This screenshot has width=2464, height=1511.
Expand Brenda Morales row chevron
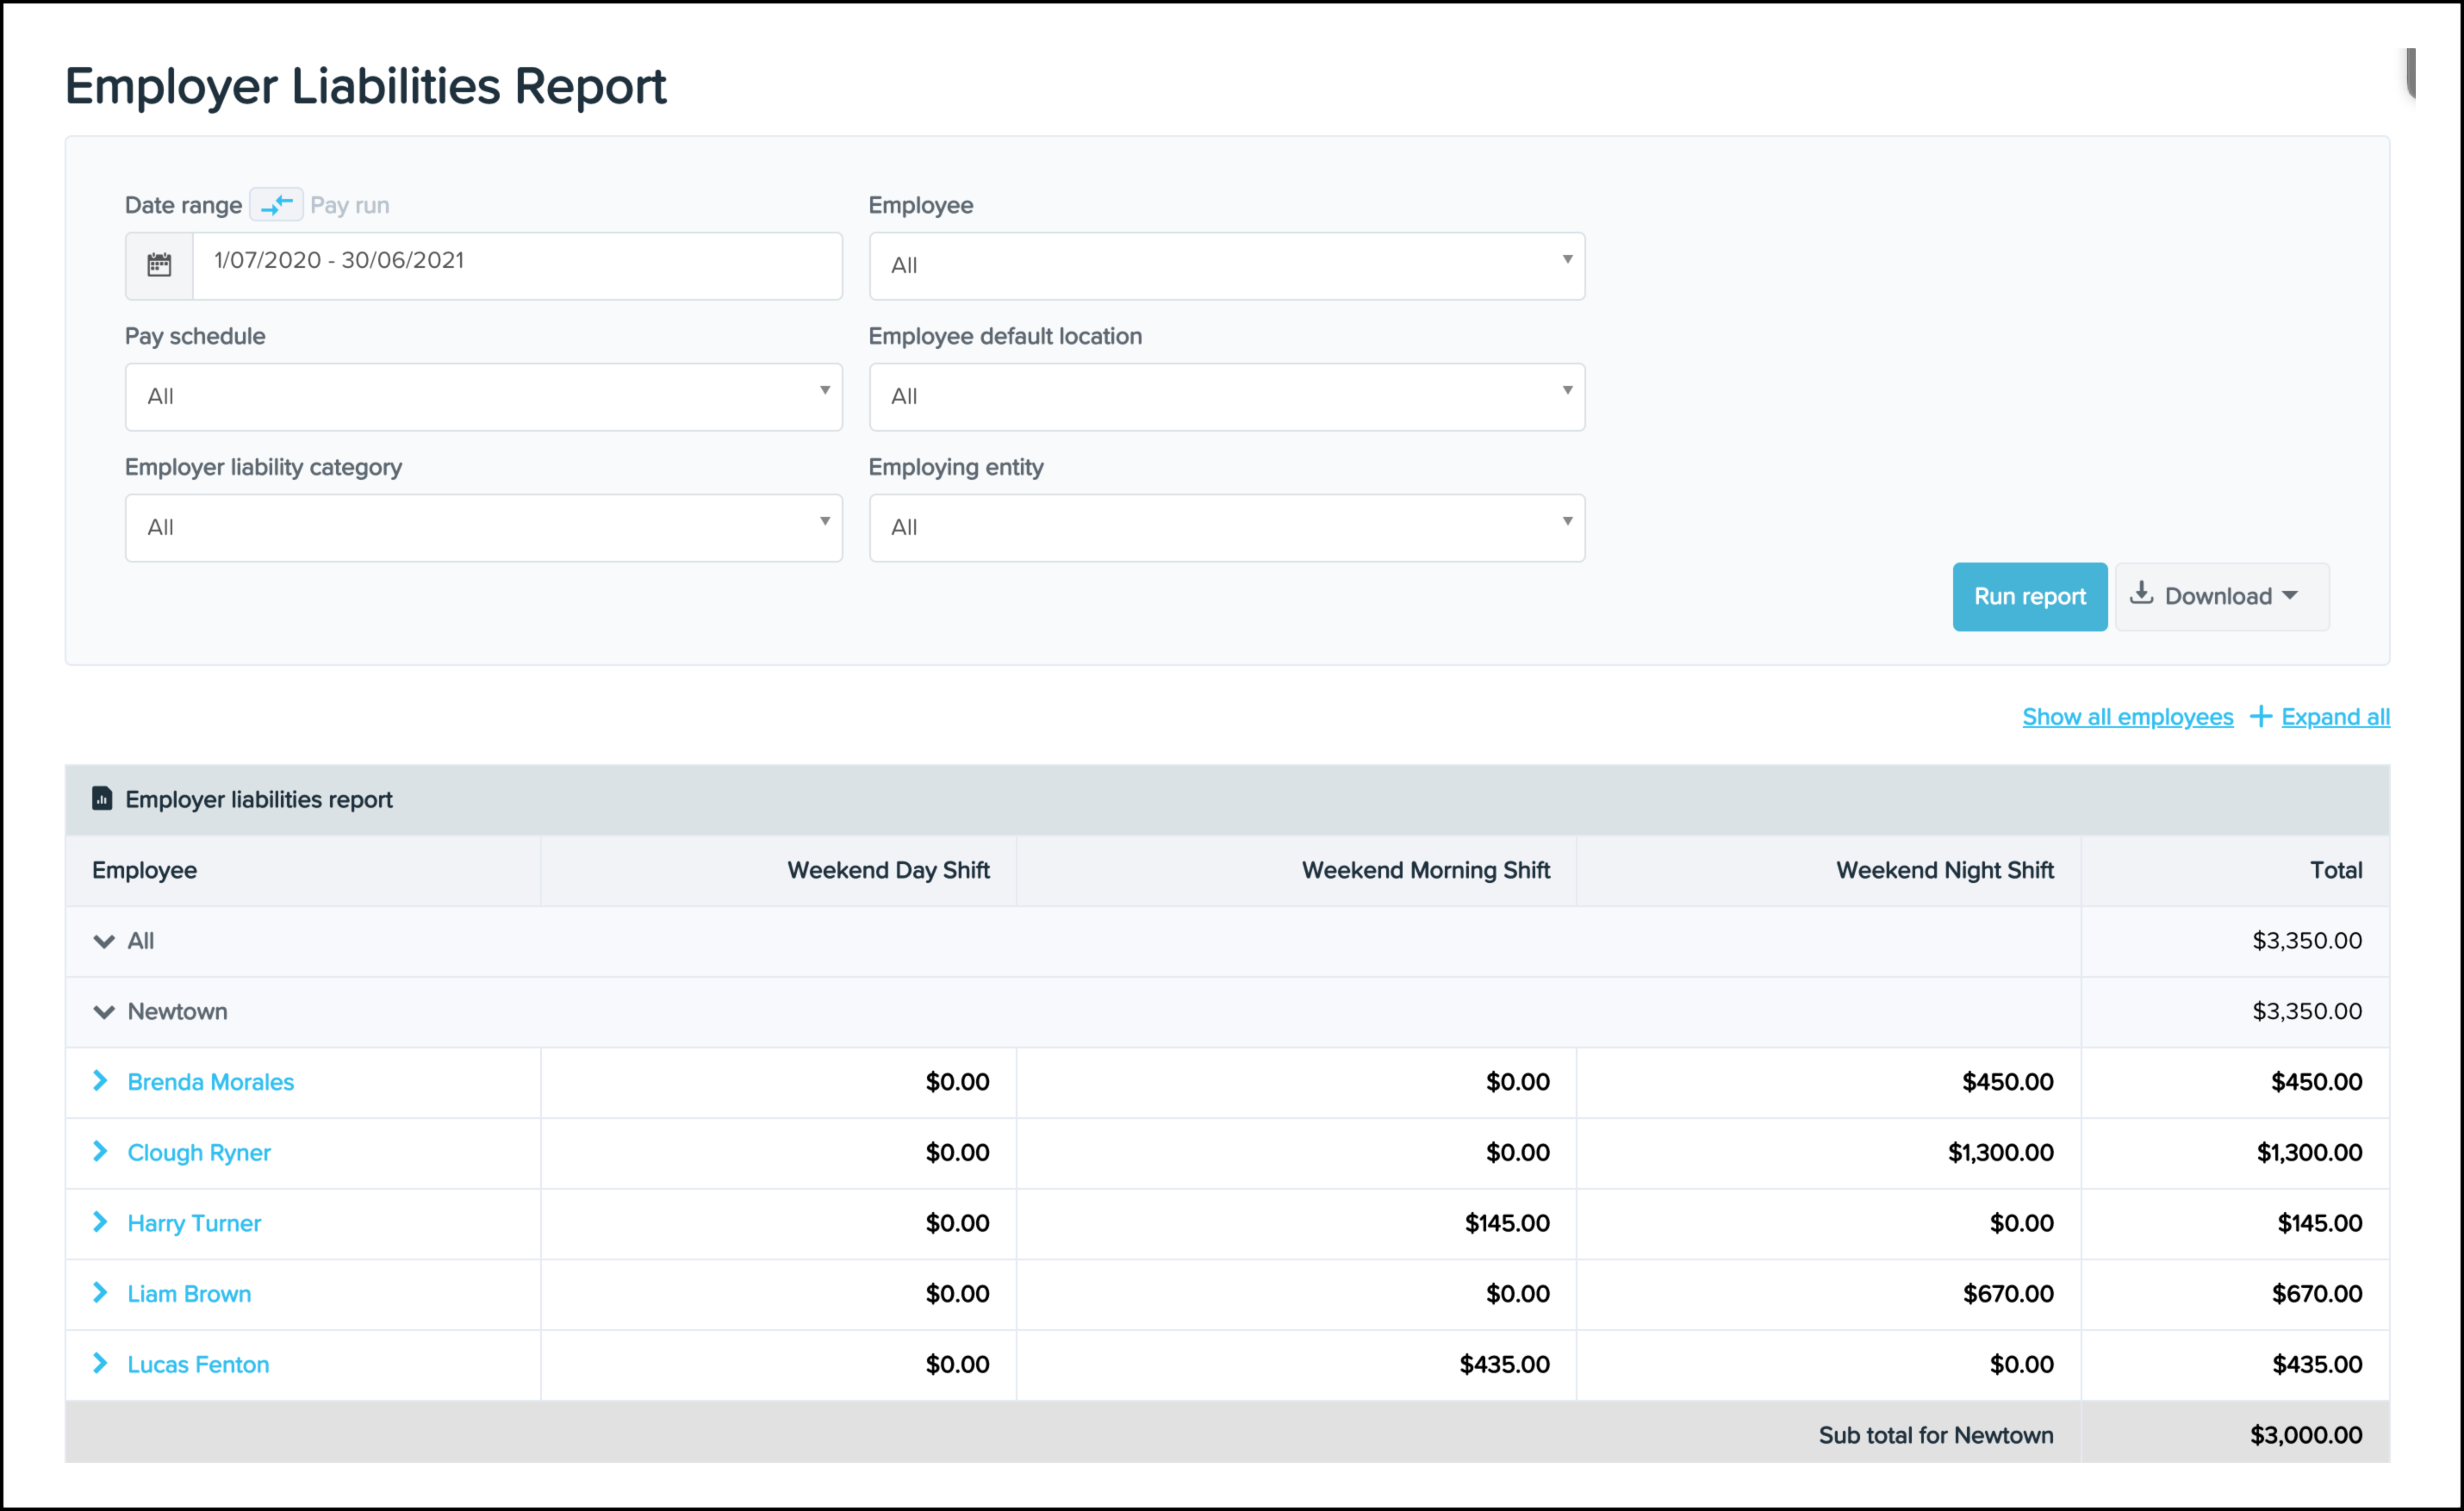tap(100, 1081)
